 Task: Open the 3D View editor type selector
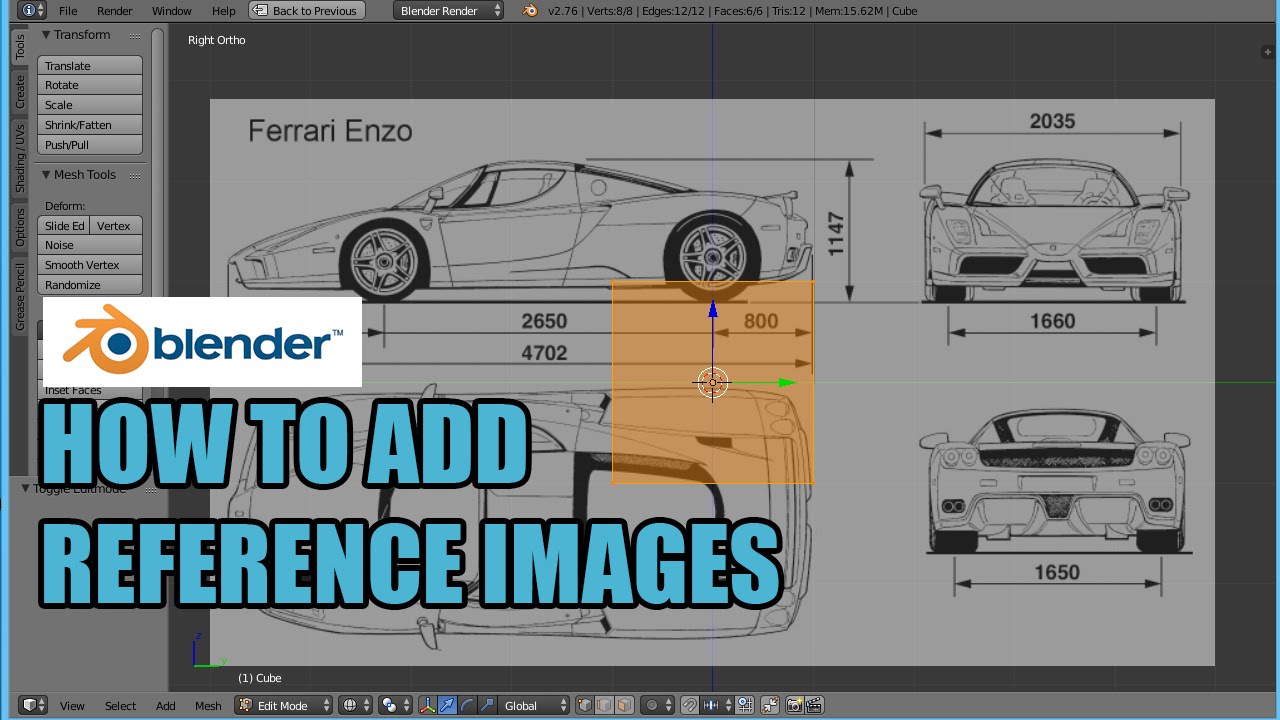34,705
